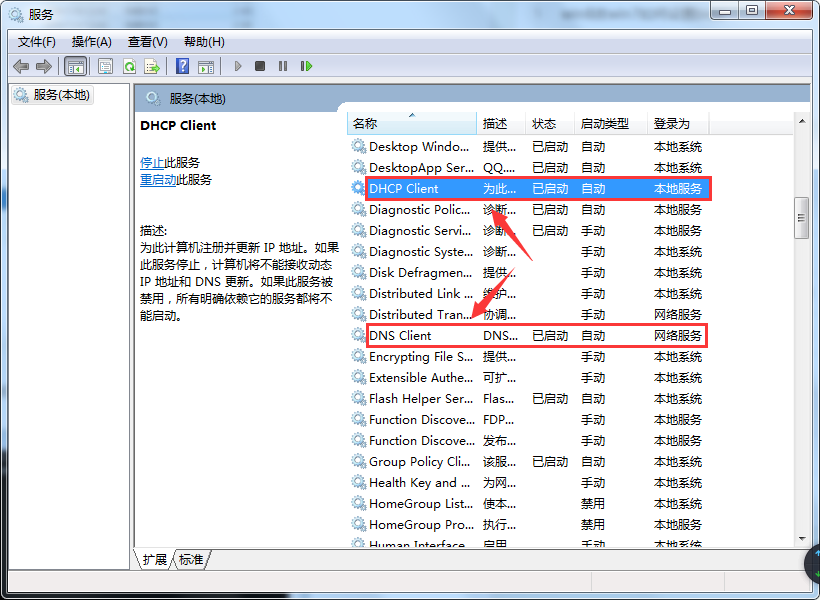Click the green Refresh toolbar icon
The height and width of the screenshot is (600, 820).
(x=129, y=66)
